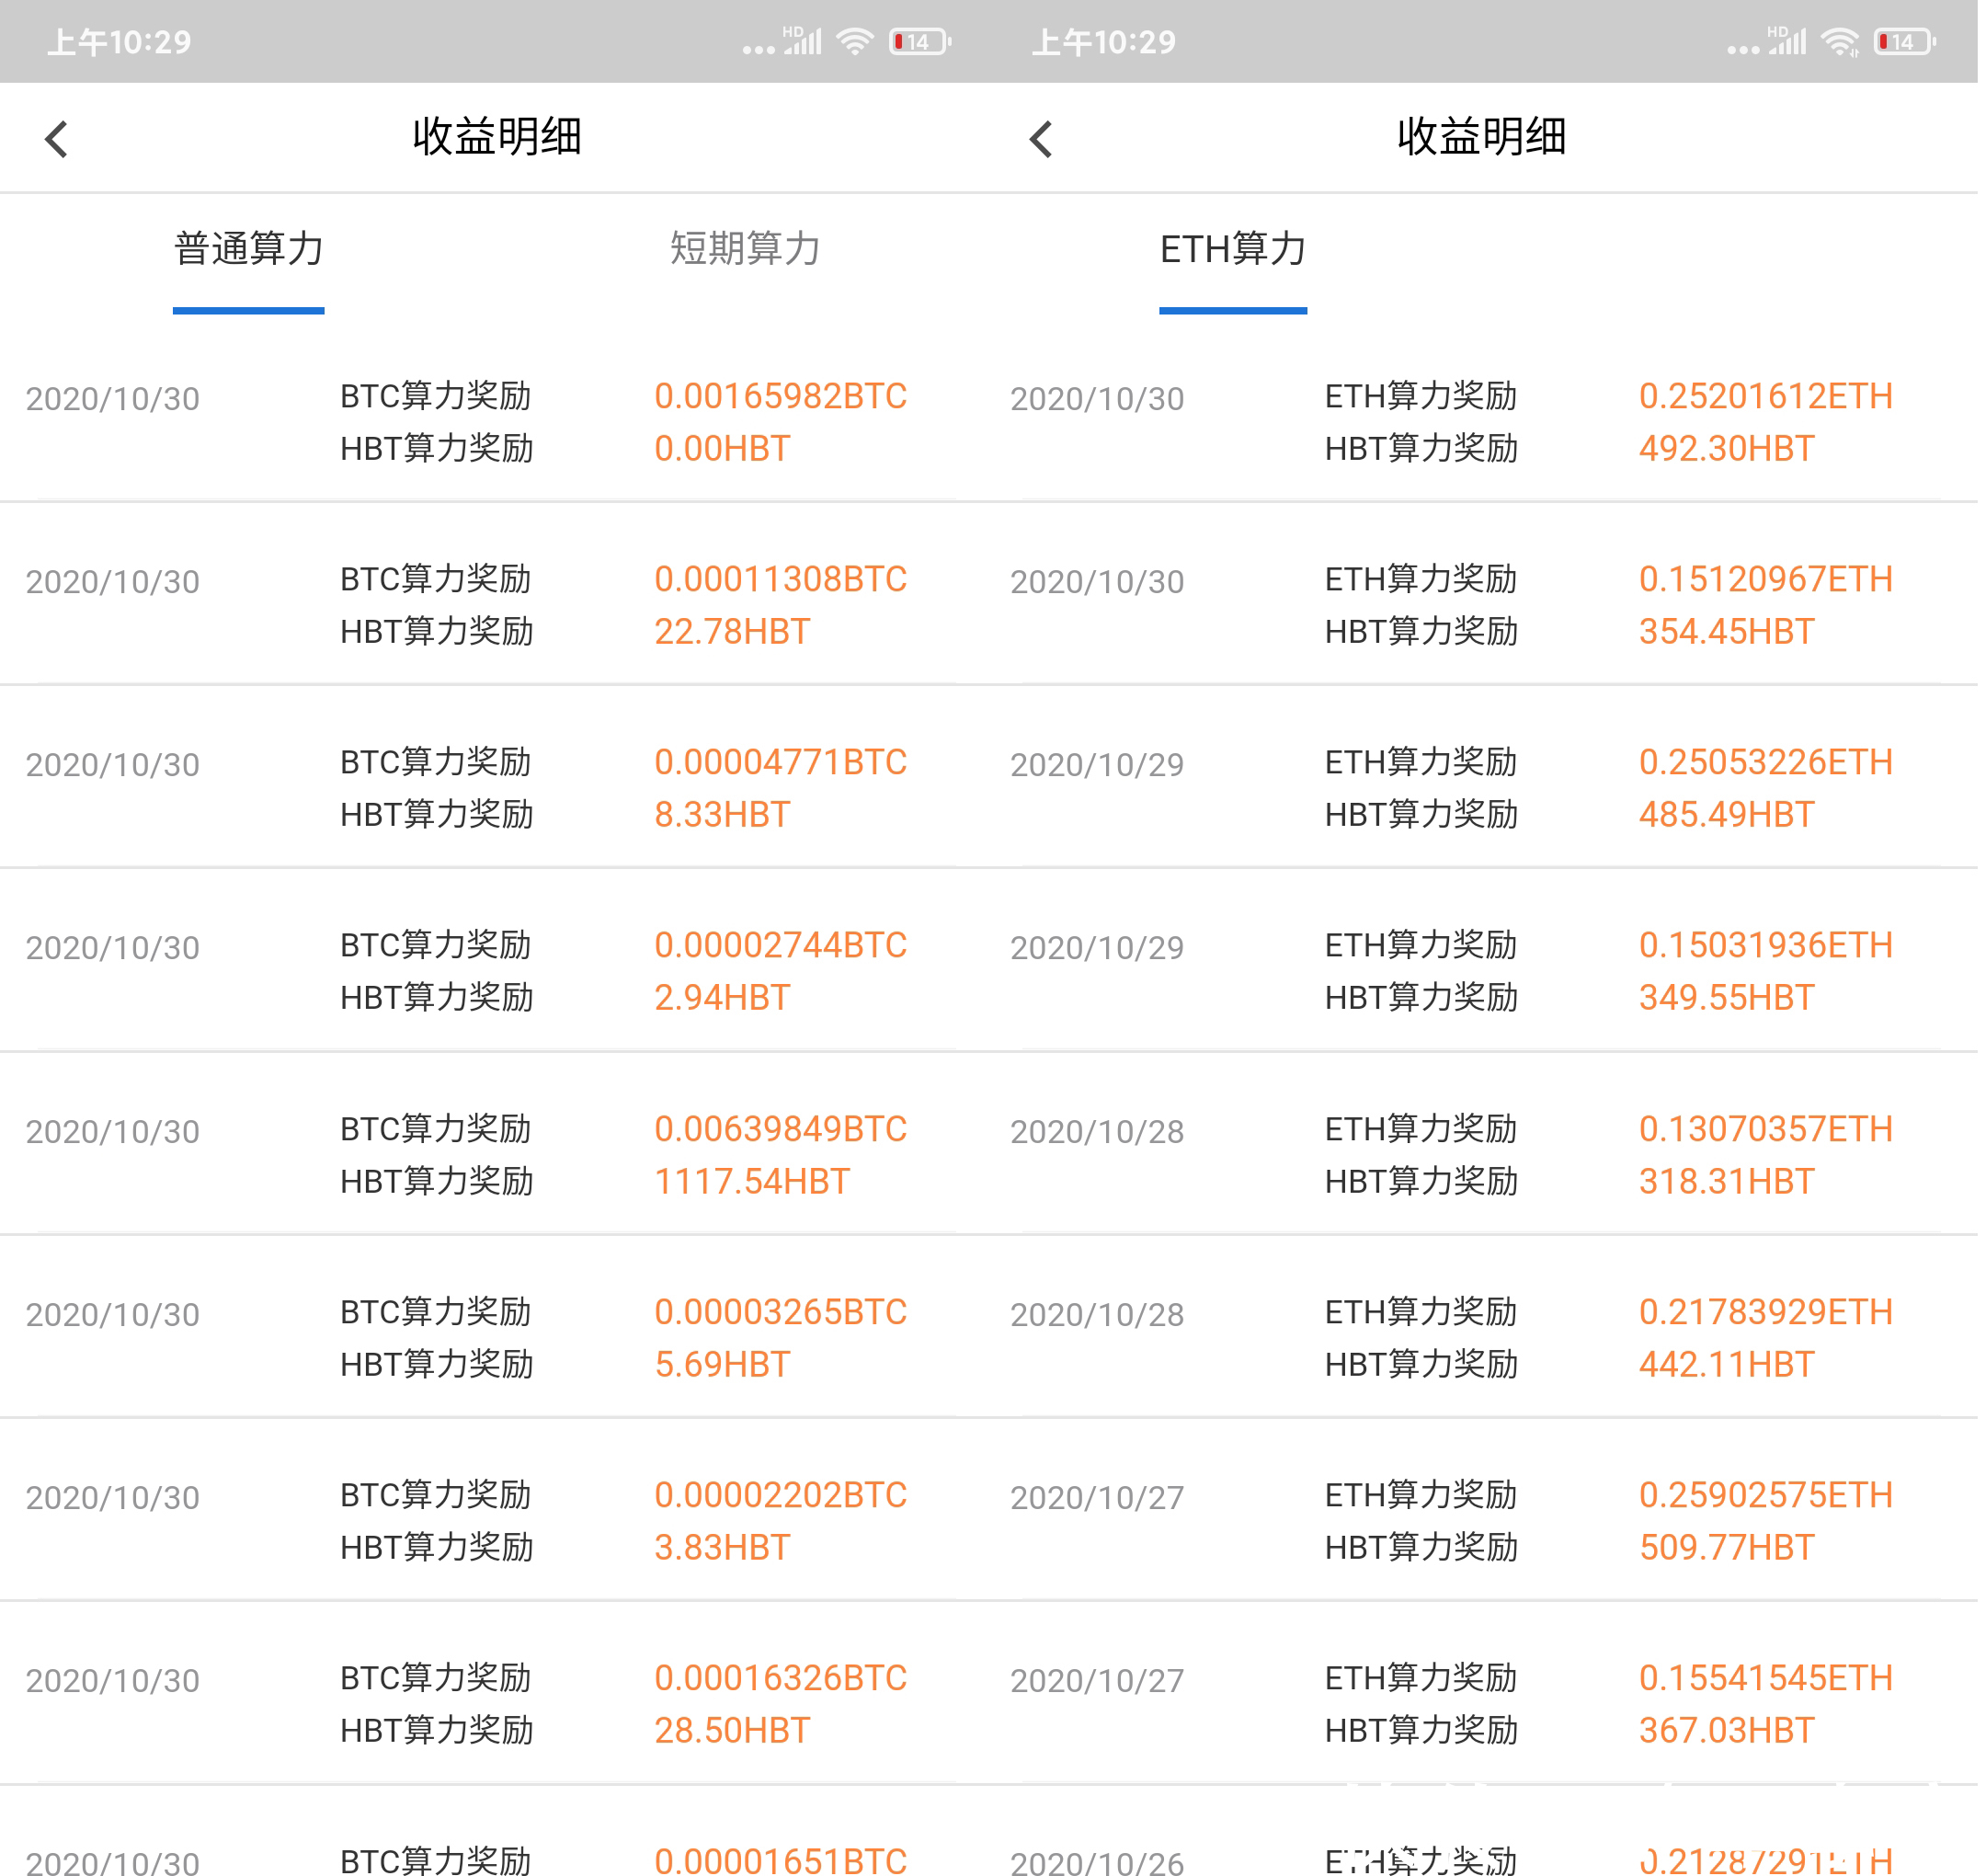Tap the date of the 0.00165982BTC entry

(x=113, y=400)
